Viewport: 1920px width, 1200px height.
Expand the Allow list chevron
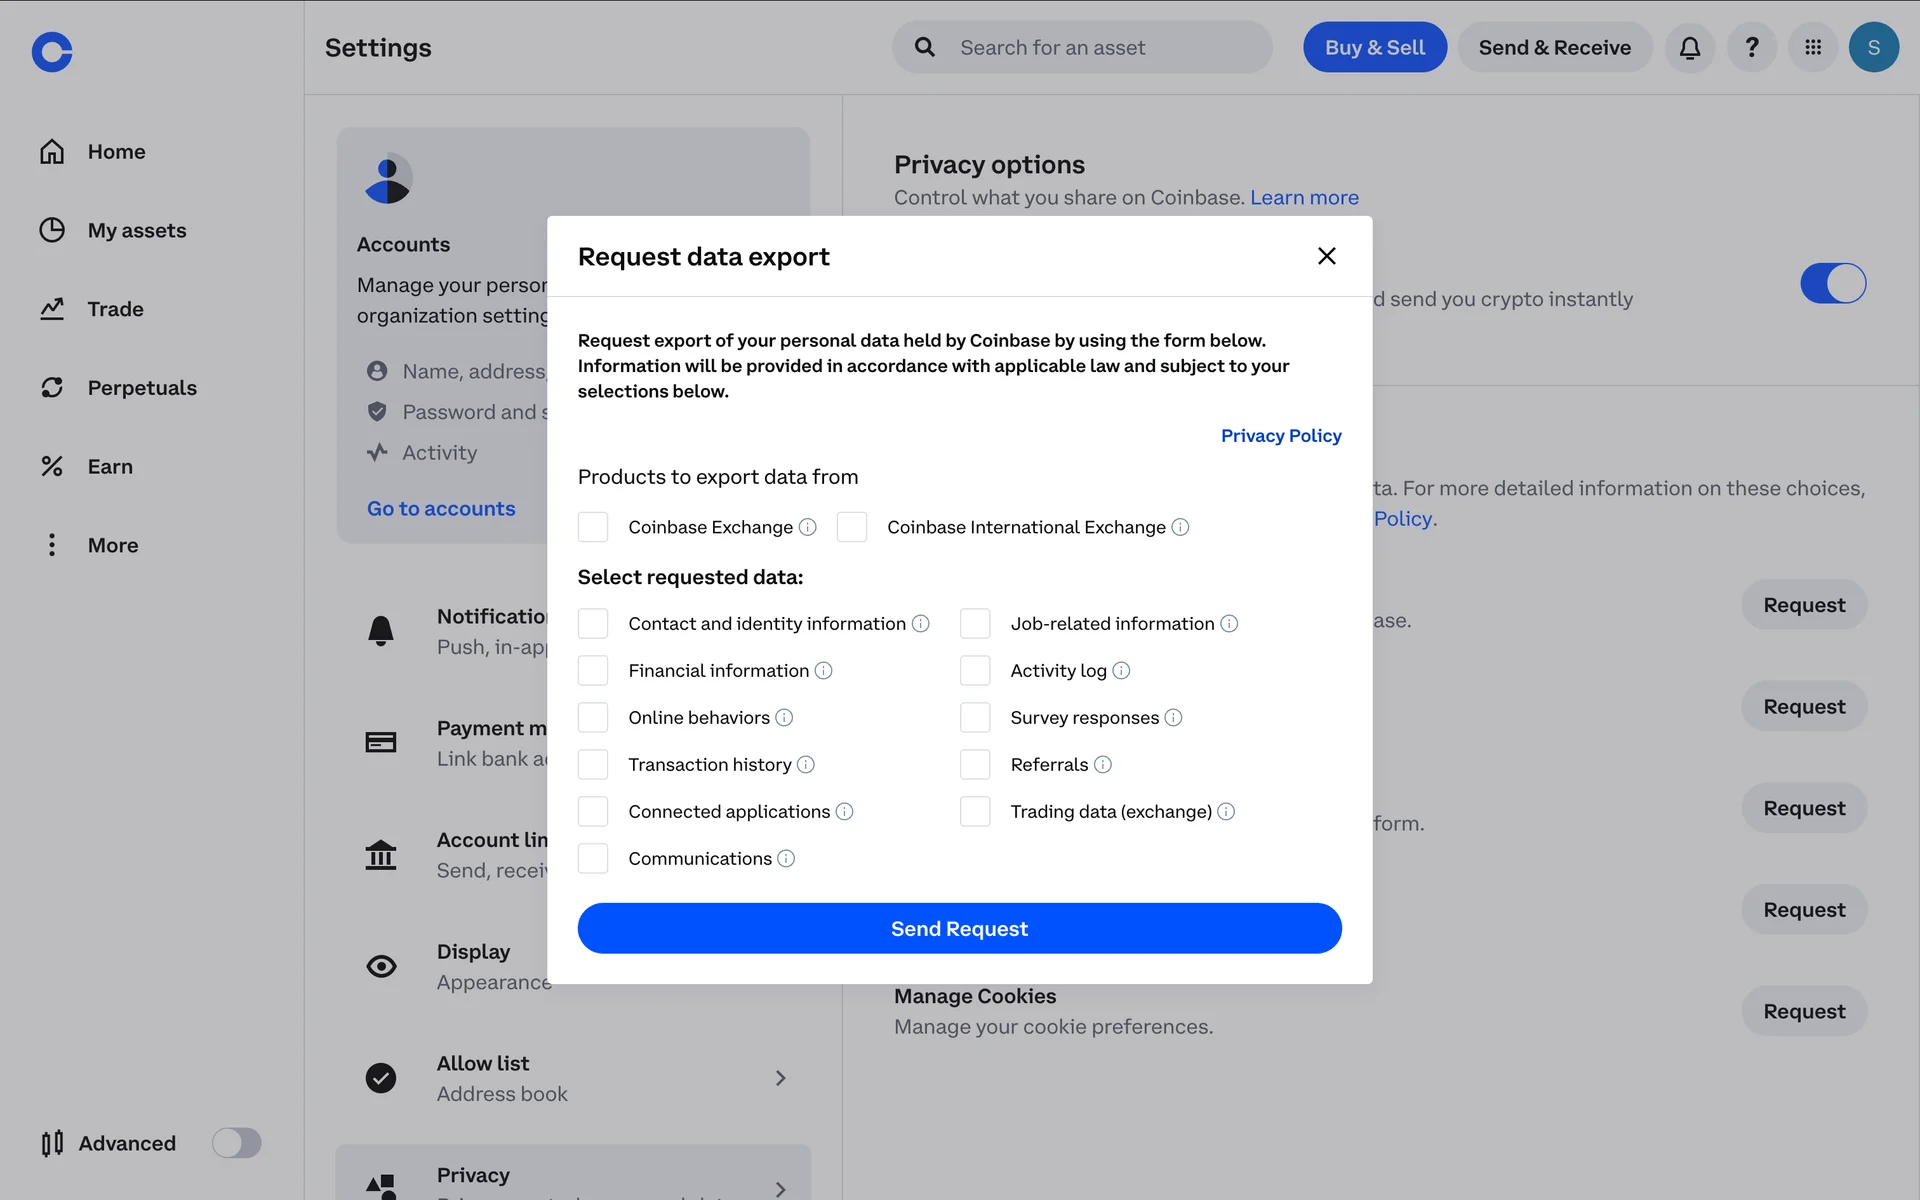[780, 1078]
